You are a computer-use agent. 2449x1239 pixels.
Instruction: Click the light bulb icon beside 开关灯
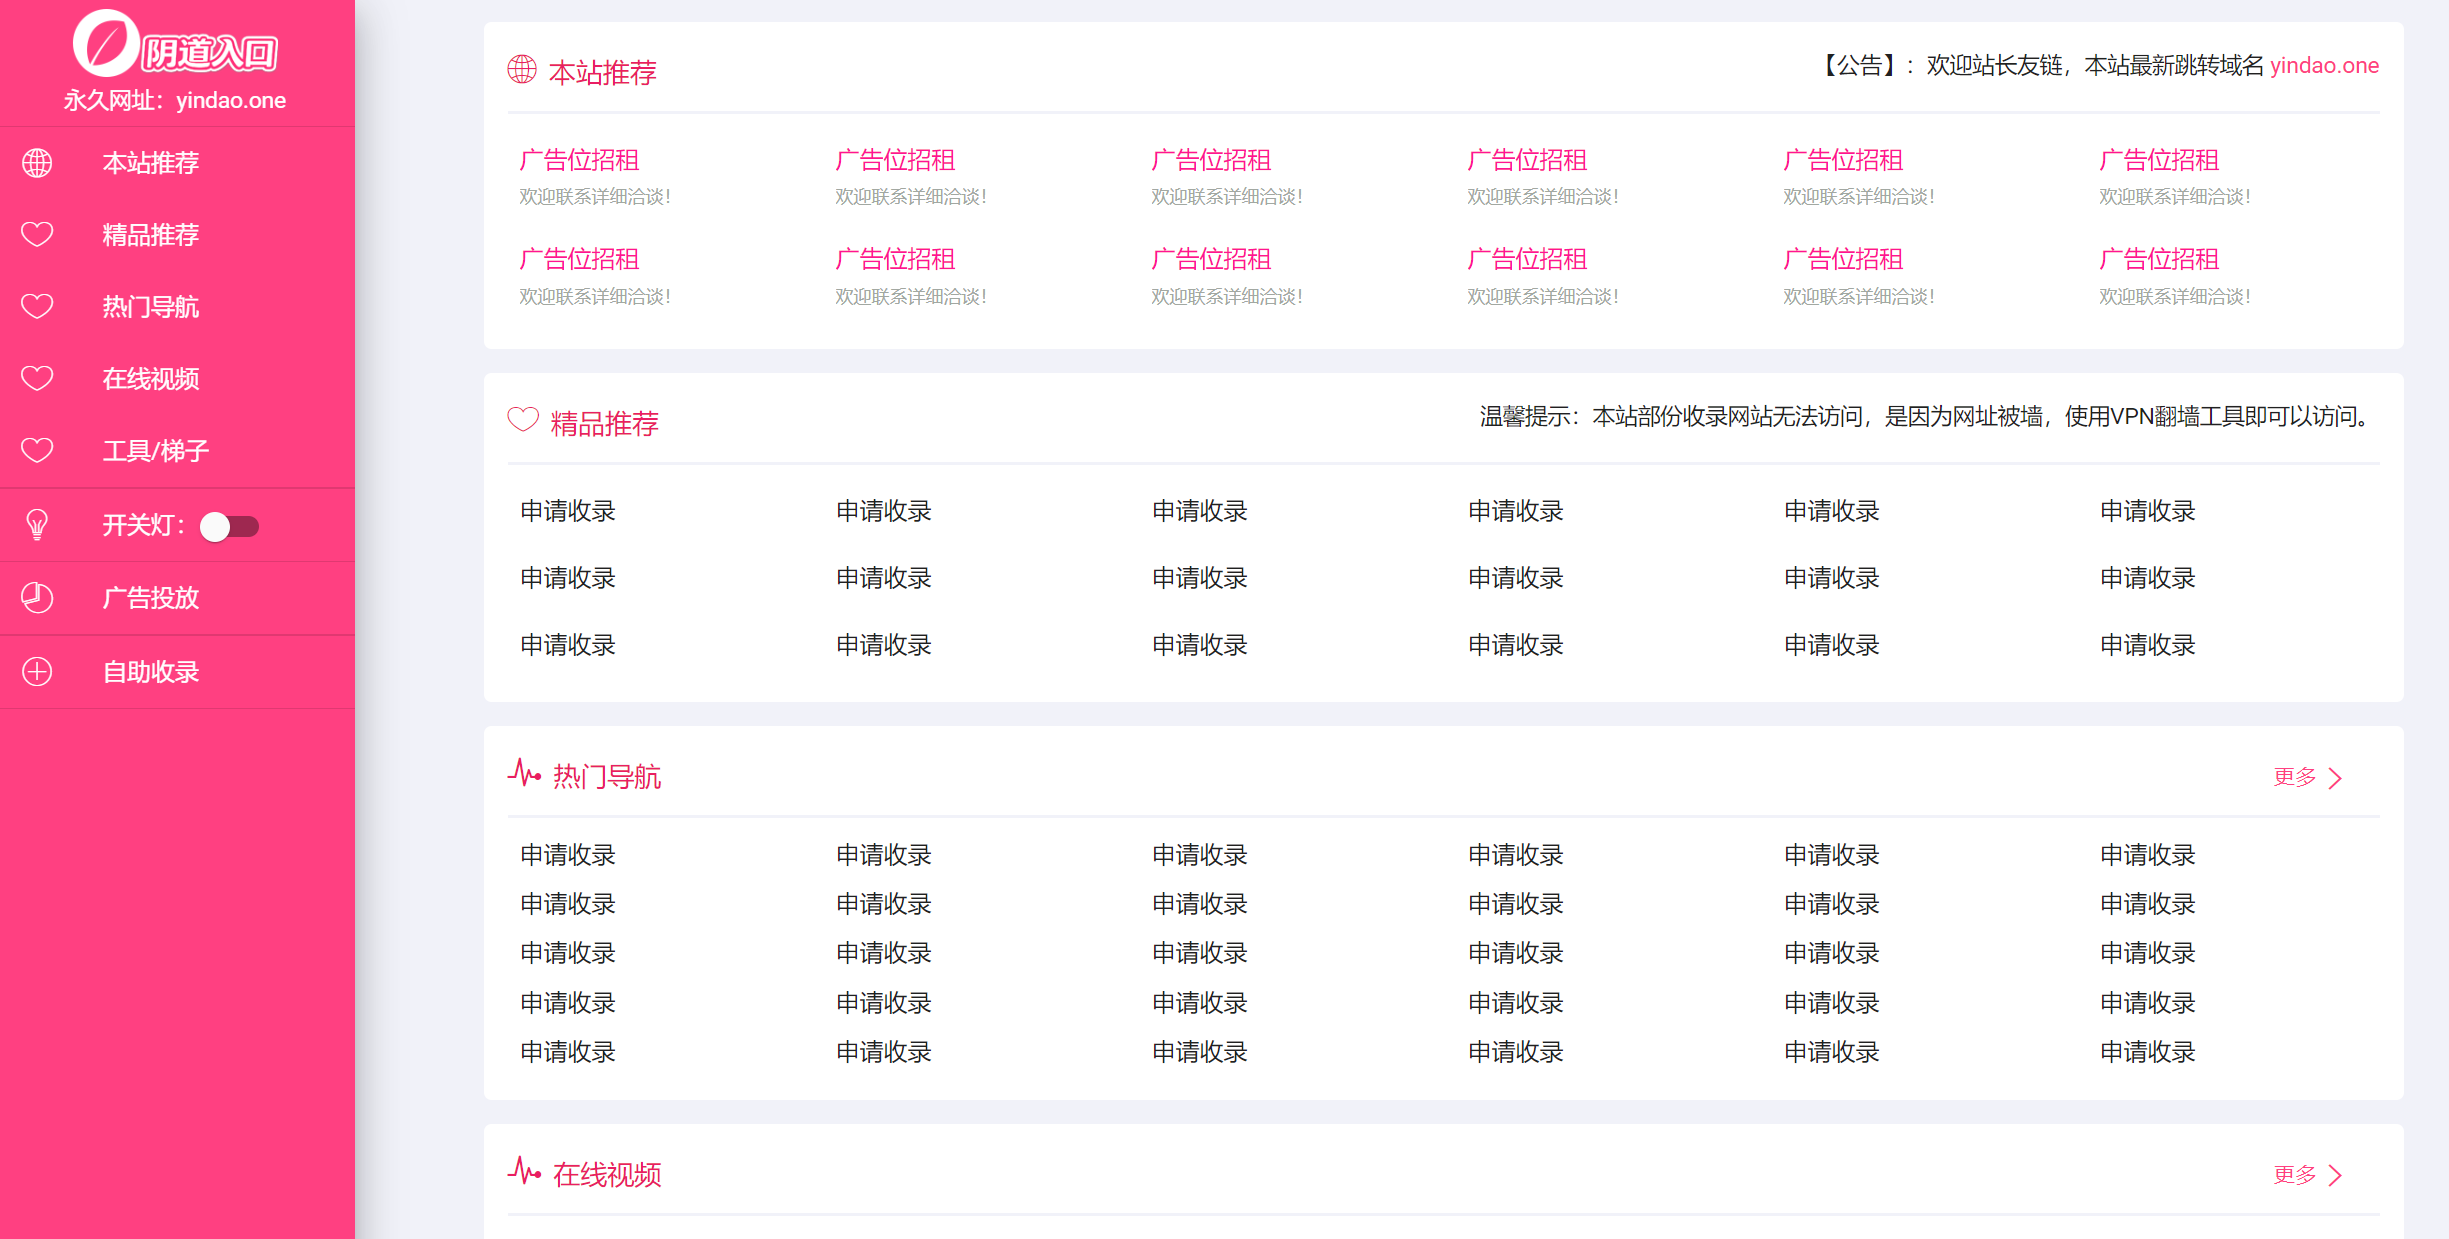(37, 525)
